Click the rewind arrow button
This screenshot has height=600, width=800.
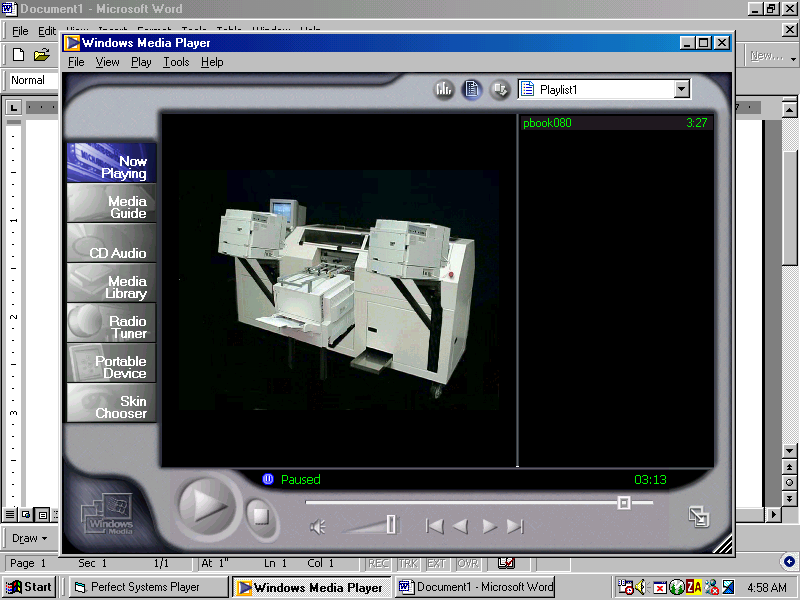click(460, 526)
